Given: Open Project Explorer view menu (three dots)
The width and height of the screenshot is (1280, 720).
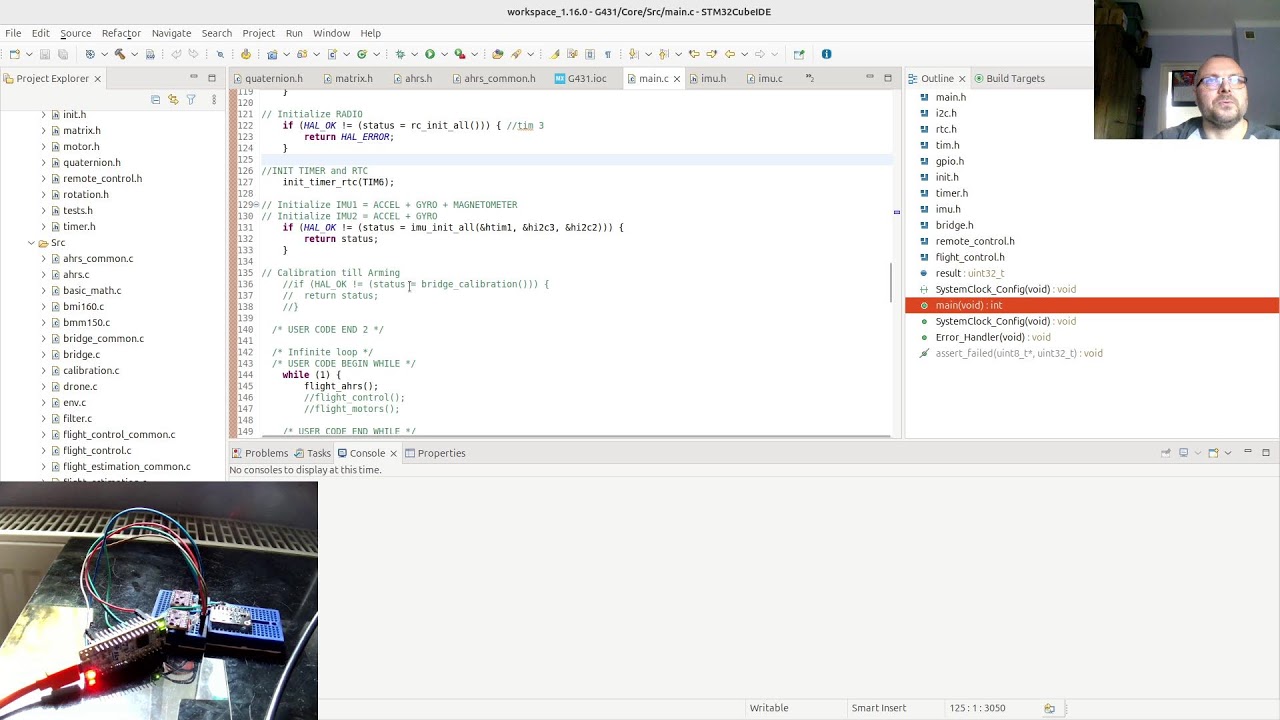Looking at the screenshot, I should 213,100.
